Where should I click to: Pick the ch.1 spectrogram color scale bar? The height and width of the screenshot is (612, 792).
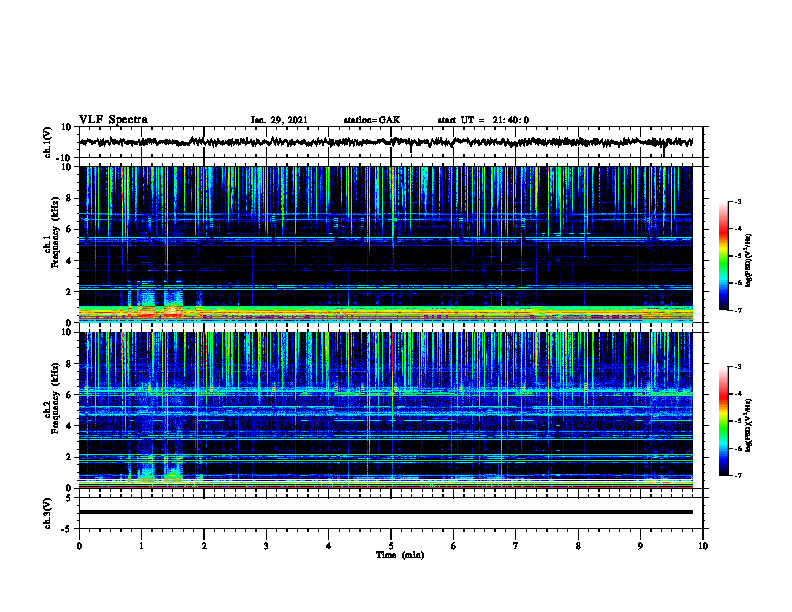[723, 256]
